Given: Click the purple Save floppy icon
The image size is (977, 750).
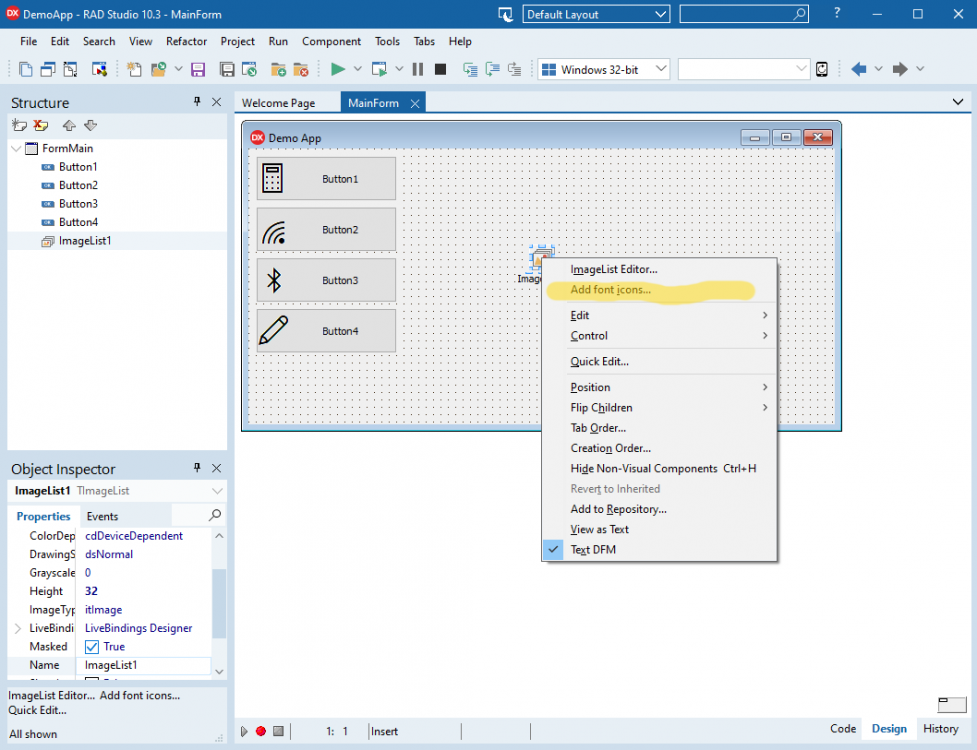Looking at the screenshot, I should [198, 69].
